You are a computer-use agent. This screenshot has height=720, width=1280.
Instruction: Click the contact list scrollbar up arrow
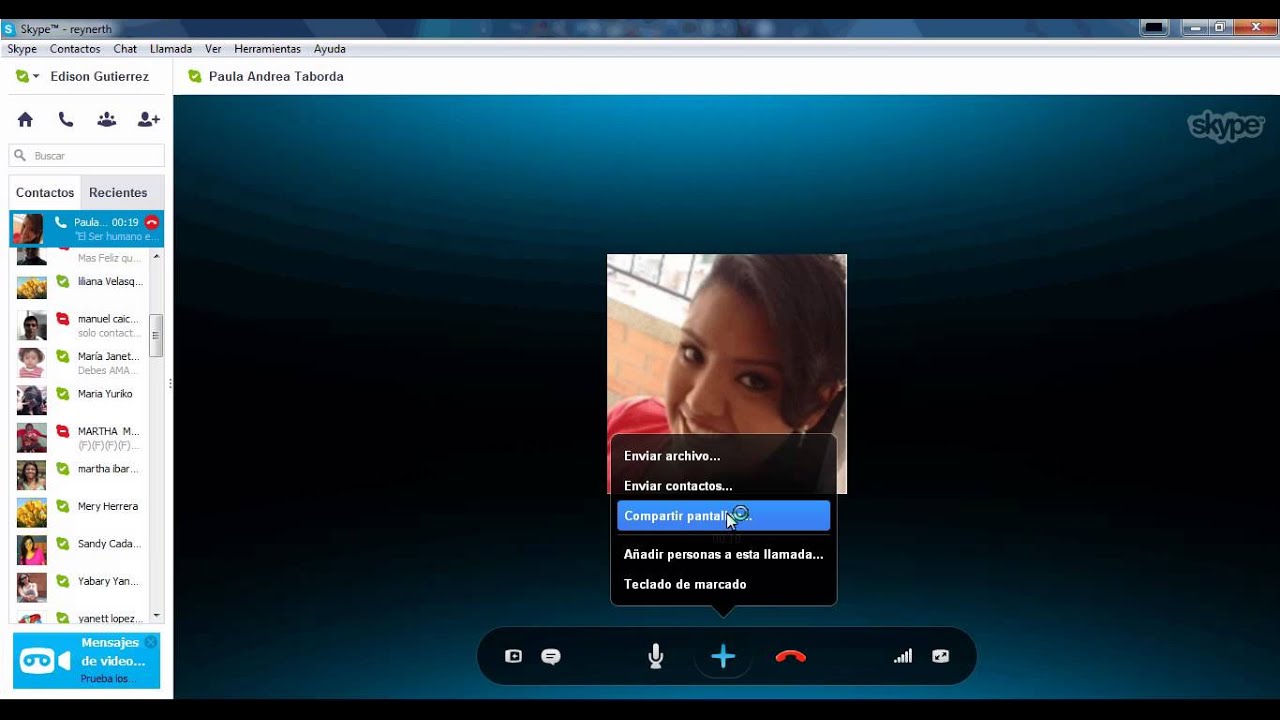[157, 257]
